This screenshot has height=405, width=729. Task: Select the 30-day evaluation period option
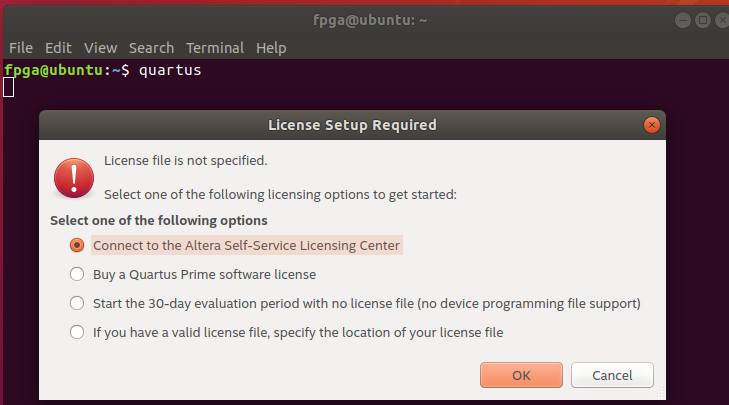[77, 303]
